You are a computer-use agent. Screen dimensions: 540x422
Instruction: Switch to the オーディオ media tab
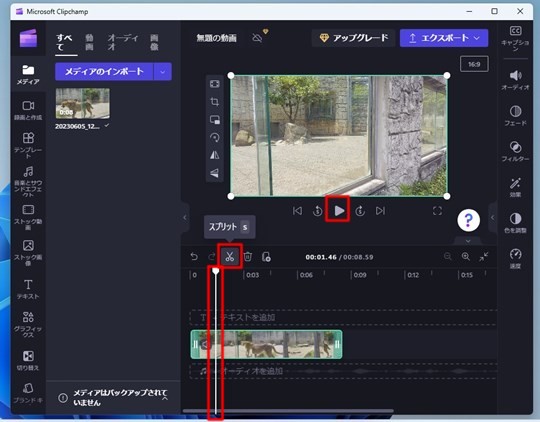click(122, 42)
